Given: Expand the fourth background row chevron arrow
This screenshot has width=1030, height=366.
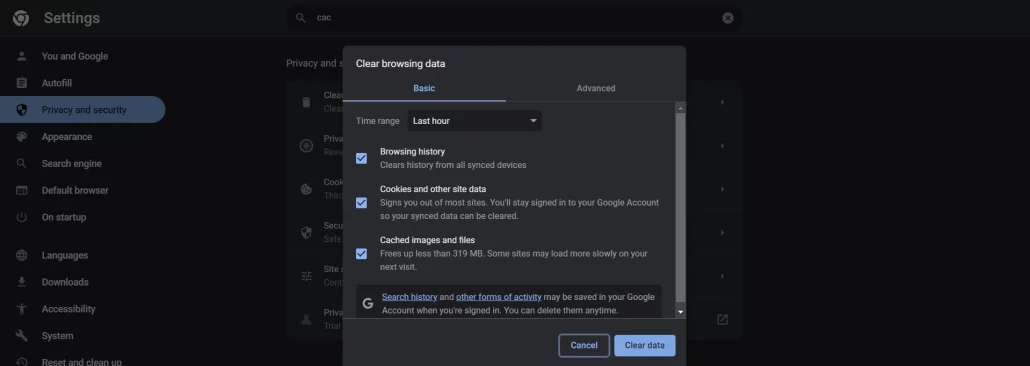Looking at the screenshot, I should click(x=722, y=232).
